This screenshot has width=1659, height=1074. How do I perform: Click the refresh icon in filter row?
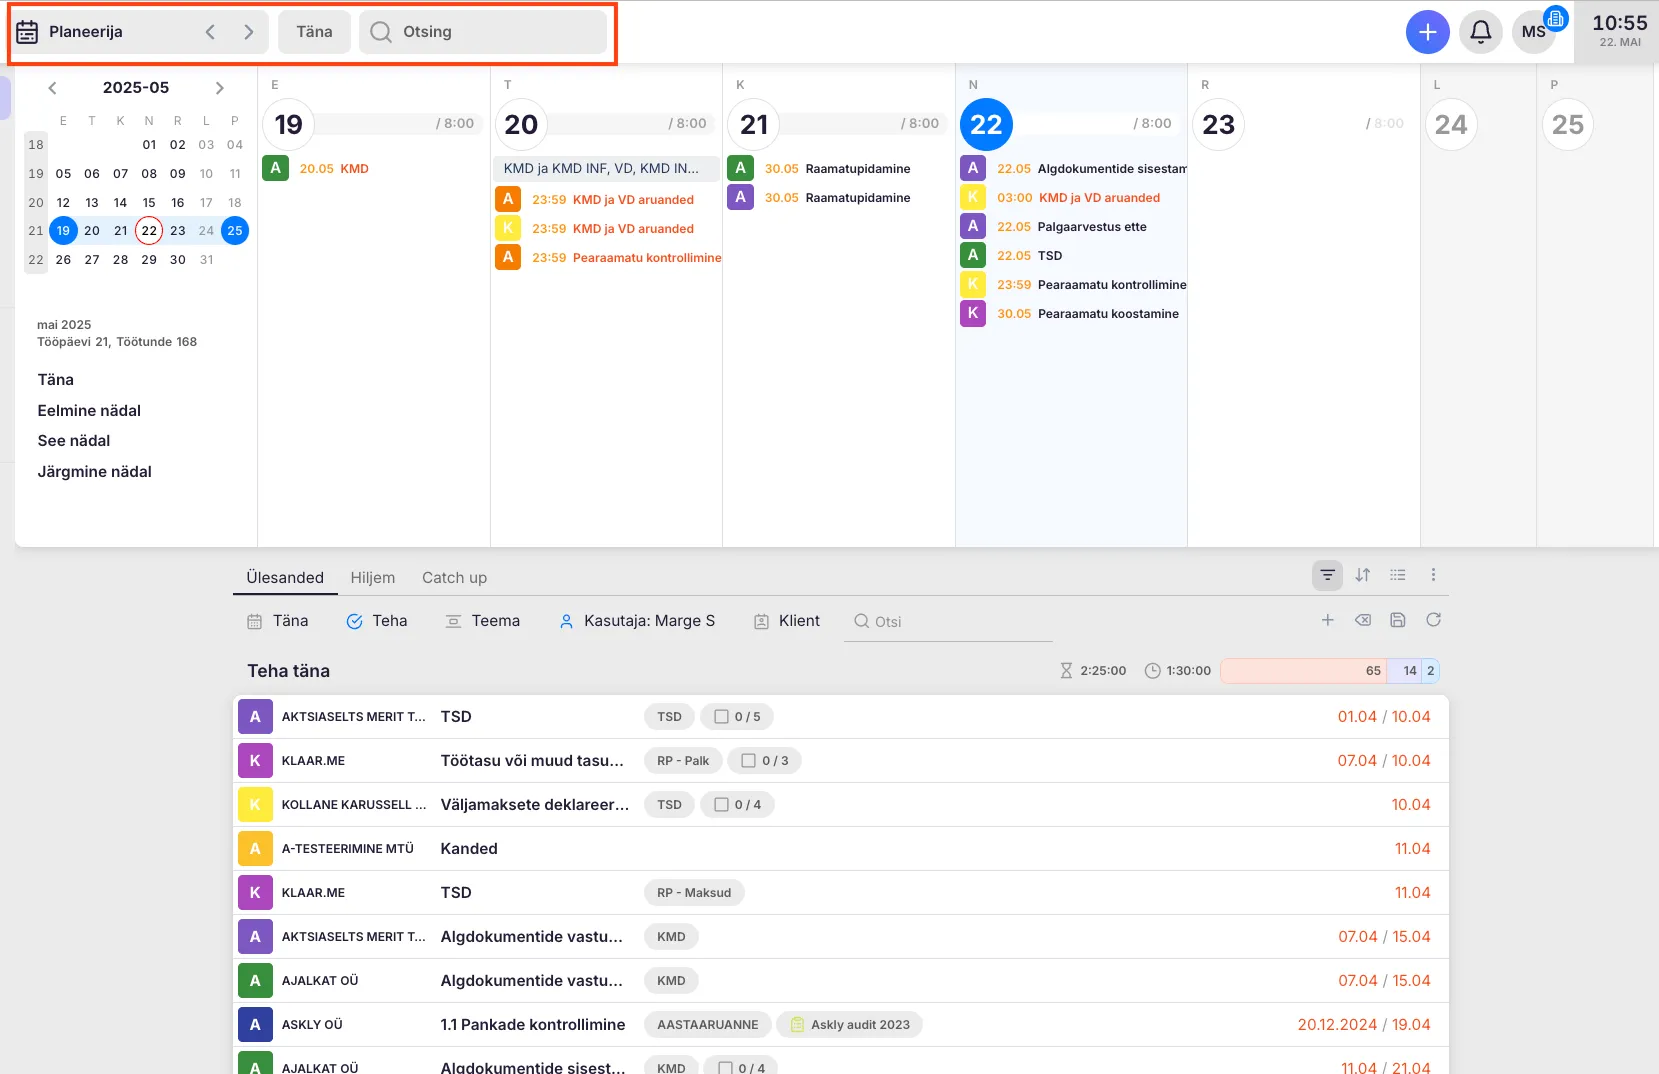click(1433, 620)
